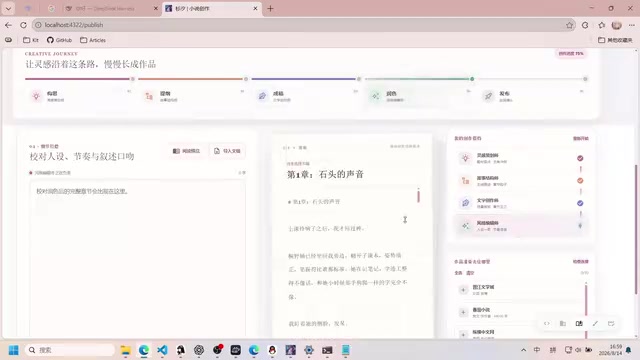
Task: Click the 润色 step sparkle icon
Action: coord(376,96)
